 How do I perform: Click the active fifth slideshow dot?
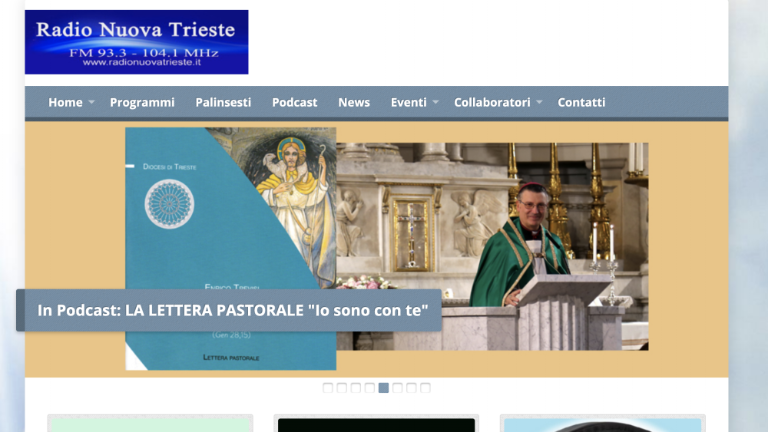[383, 388]
